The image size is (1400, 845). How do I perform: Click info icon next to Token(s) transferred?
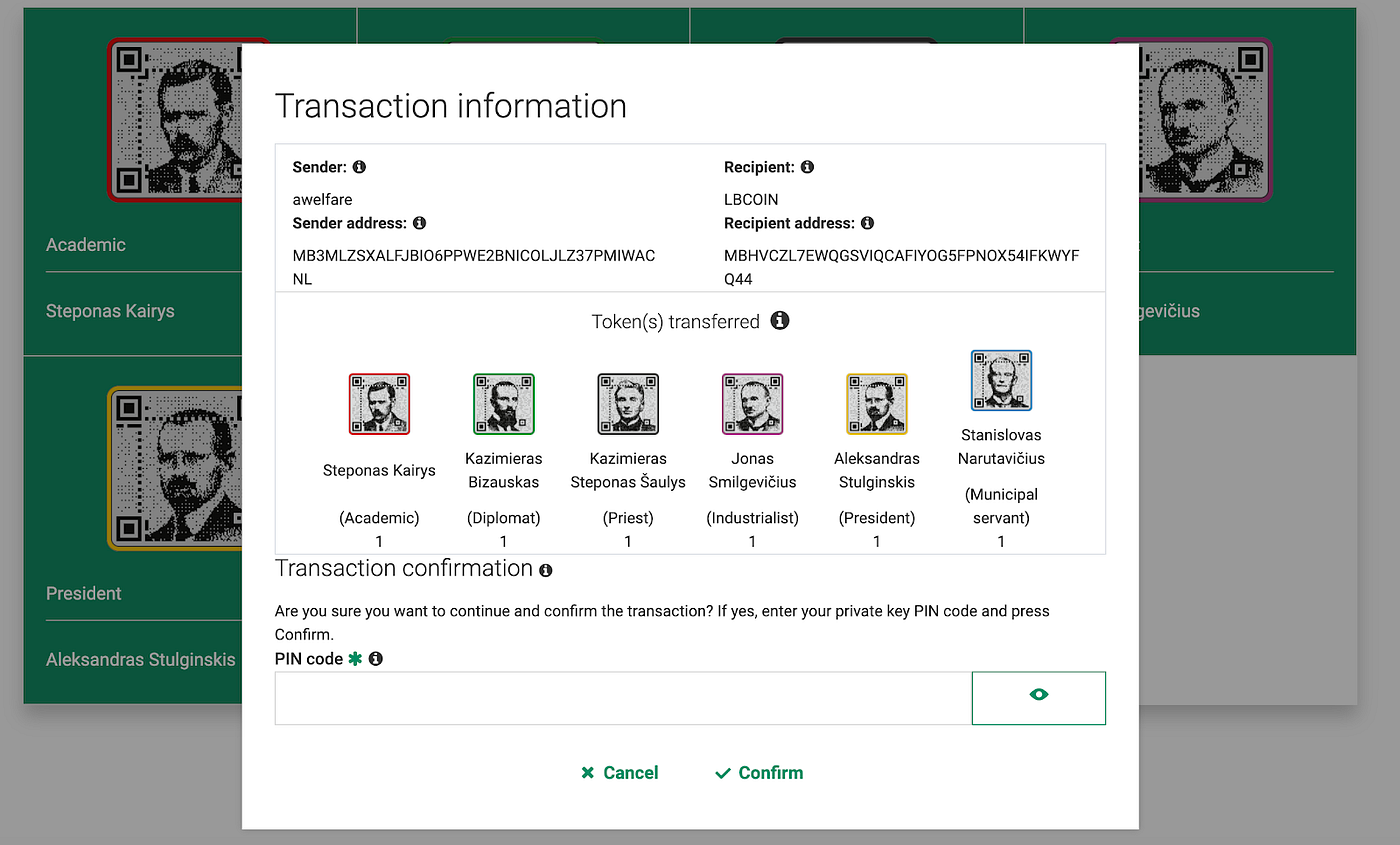[x=780, y=321]
